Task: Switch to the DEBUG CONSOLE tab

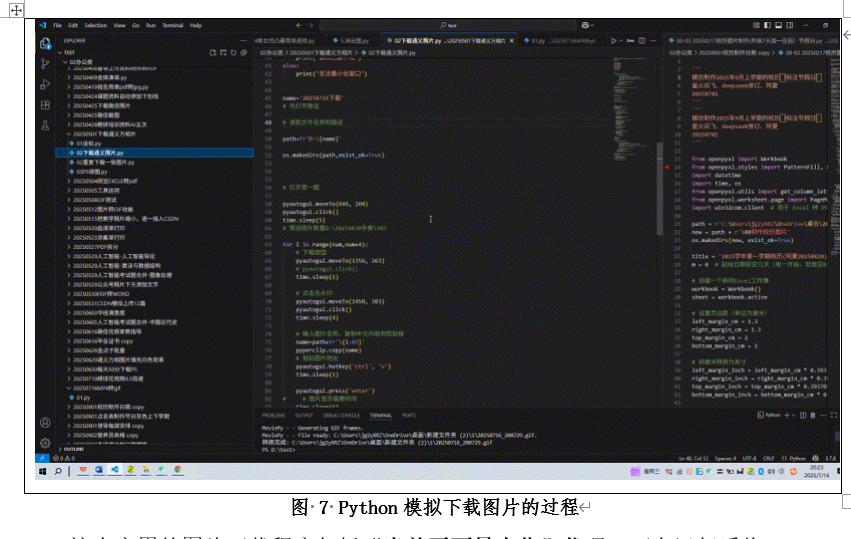Action: point(341,415)
